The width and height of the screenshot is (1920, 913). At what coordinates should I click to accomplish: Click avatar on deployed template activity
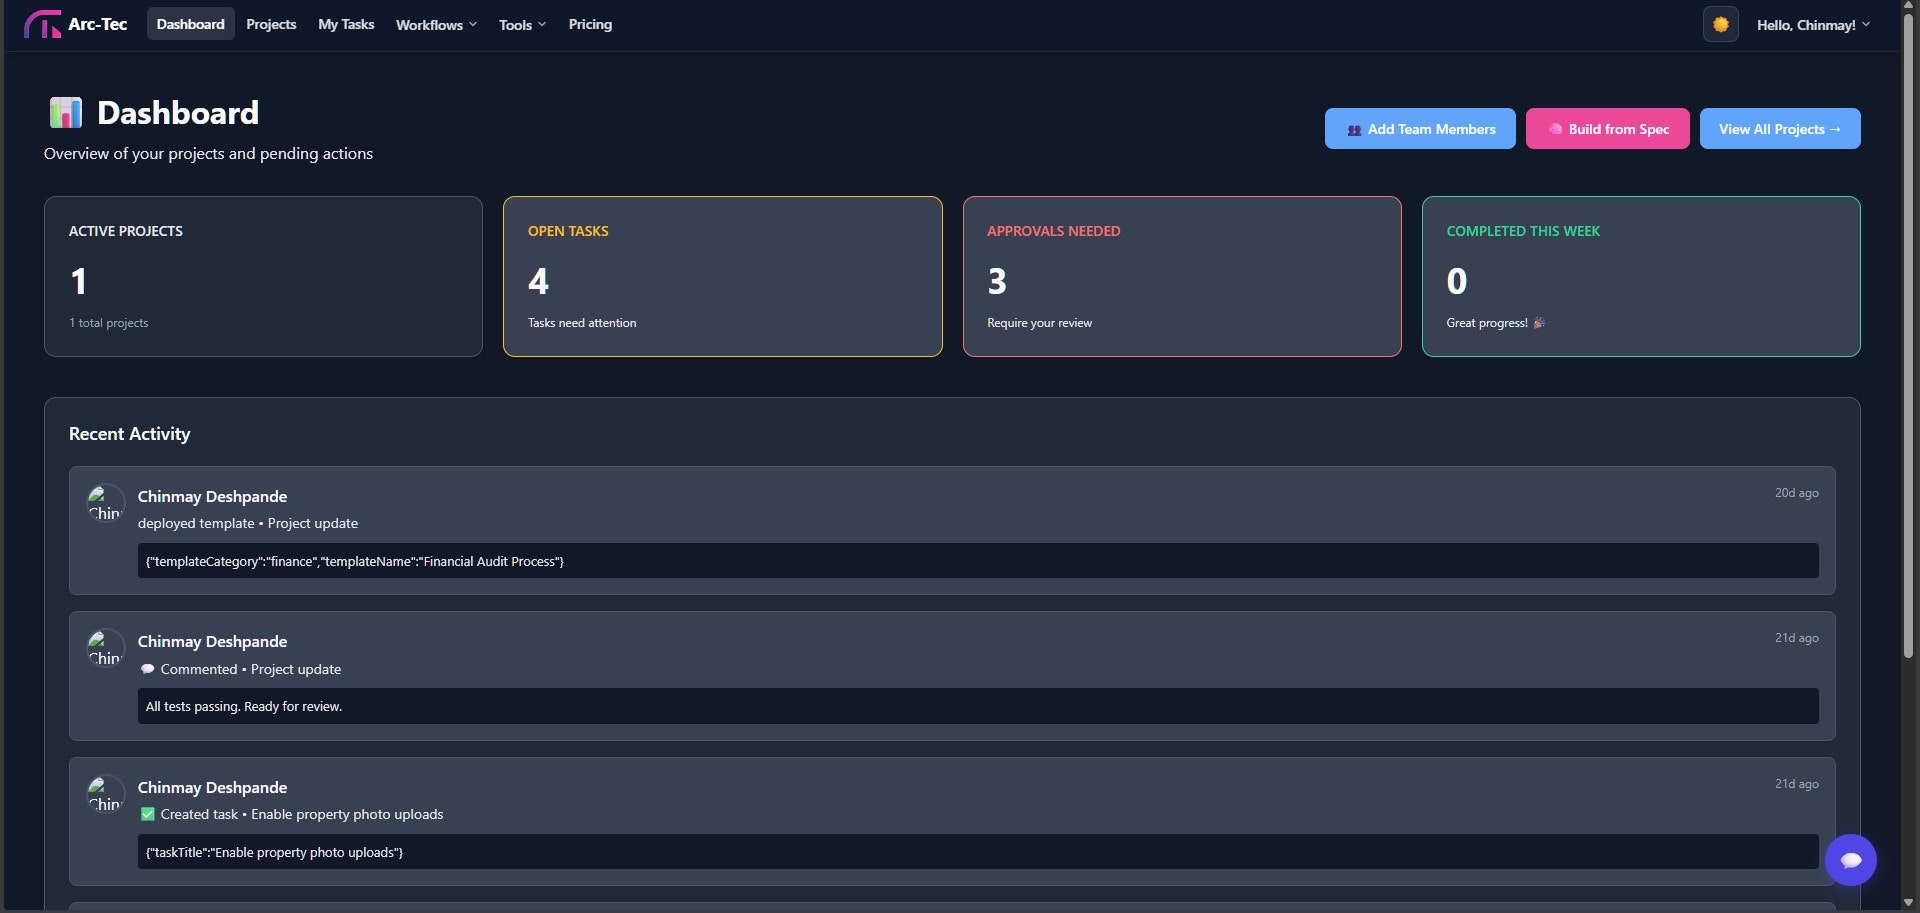[x=105, y=503]
